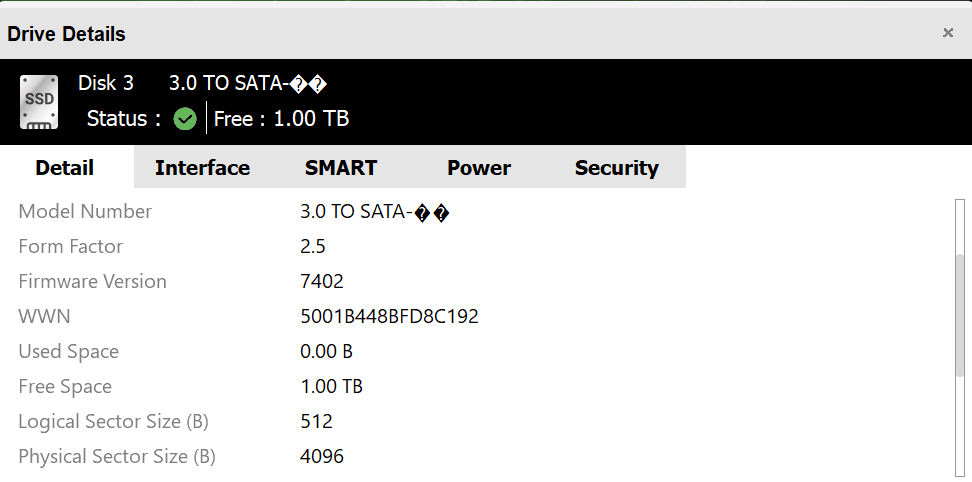Viewport: 972px width, 482px height.
Task: Click the Physical Sector Size value 4096
Action: click(x=322, y=457)
